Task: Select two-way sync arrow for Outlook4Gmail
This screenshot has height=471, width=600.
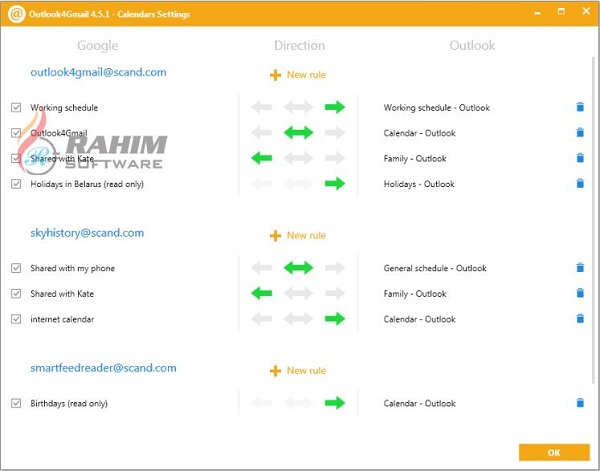Action: [298, 133]
